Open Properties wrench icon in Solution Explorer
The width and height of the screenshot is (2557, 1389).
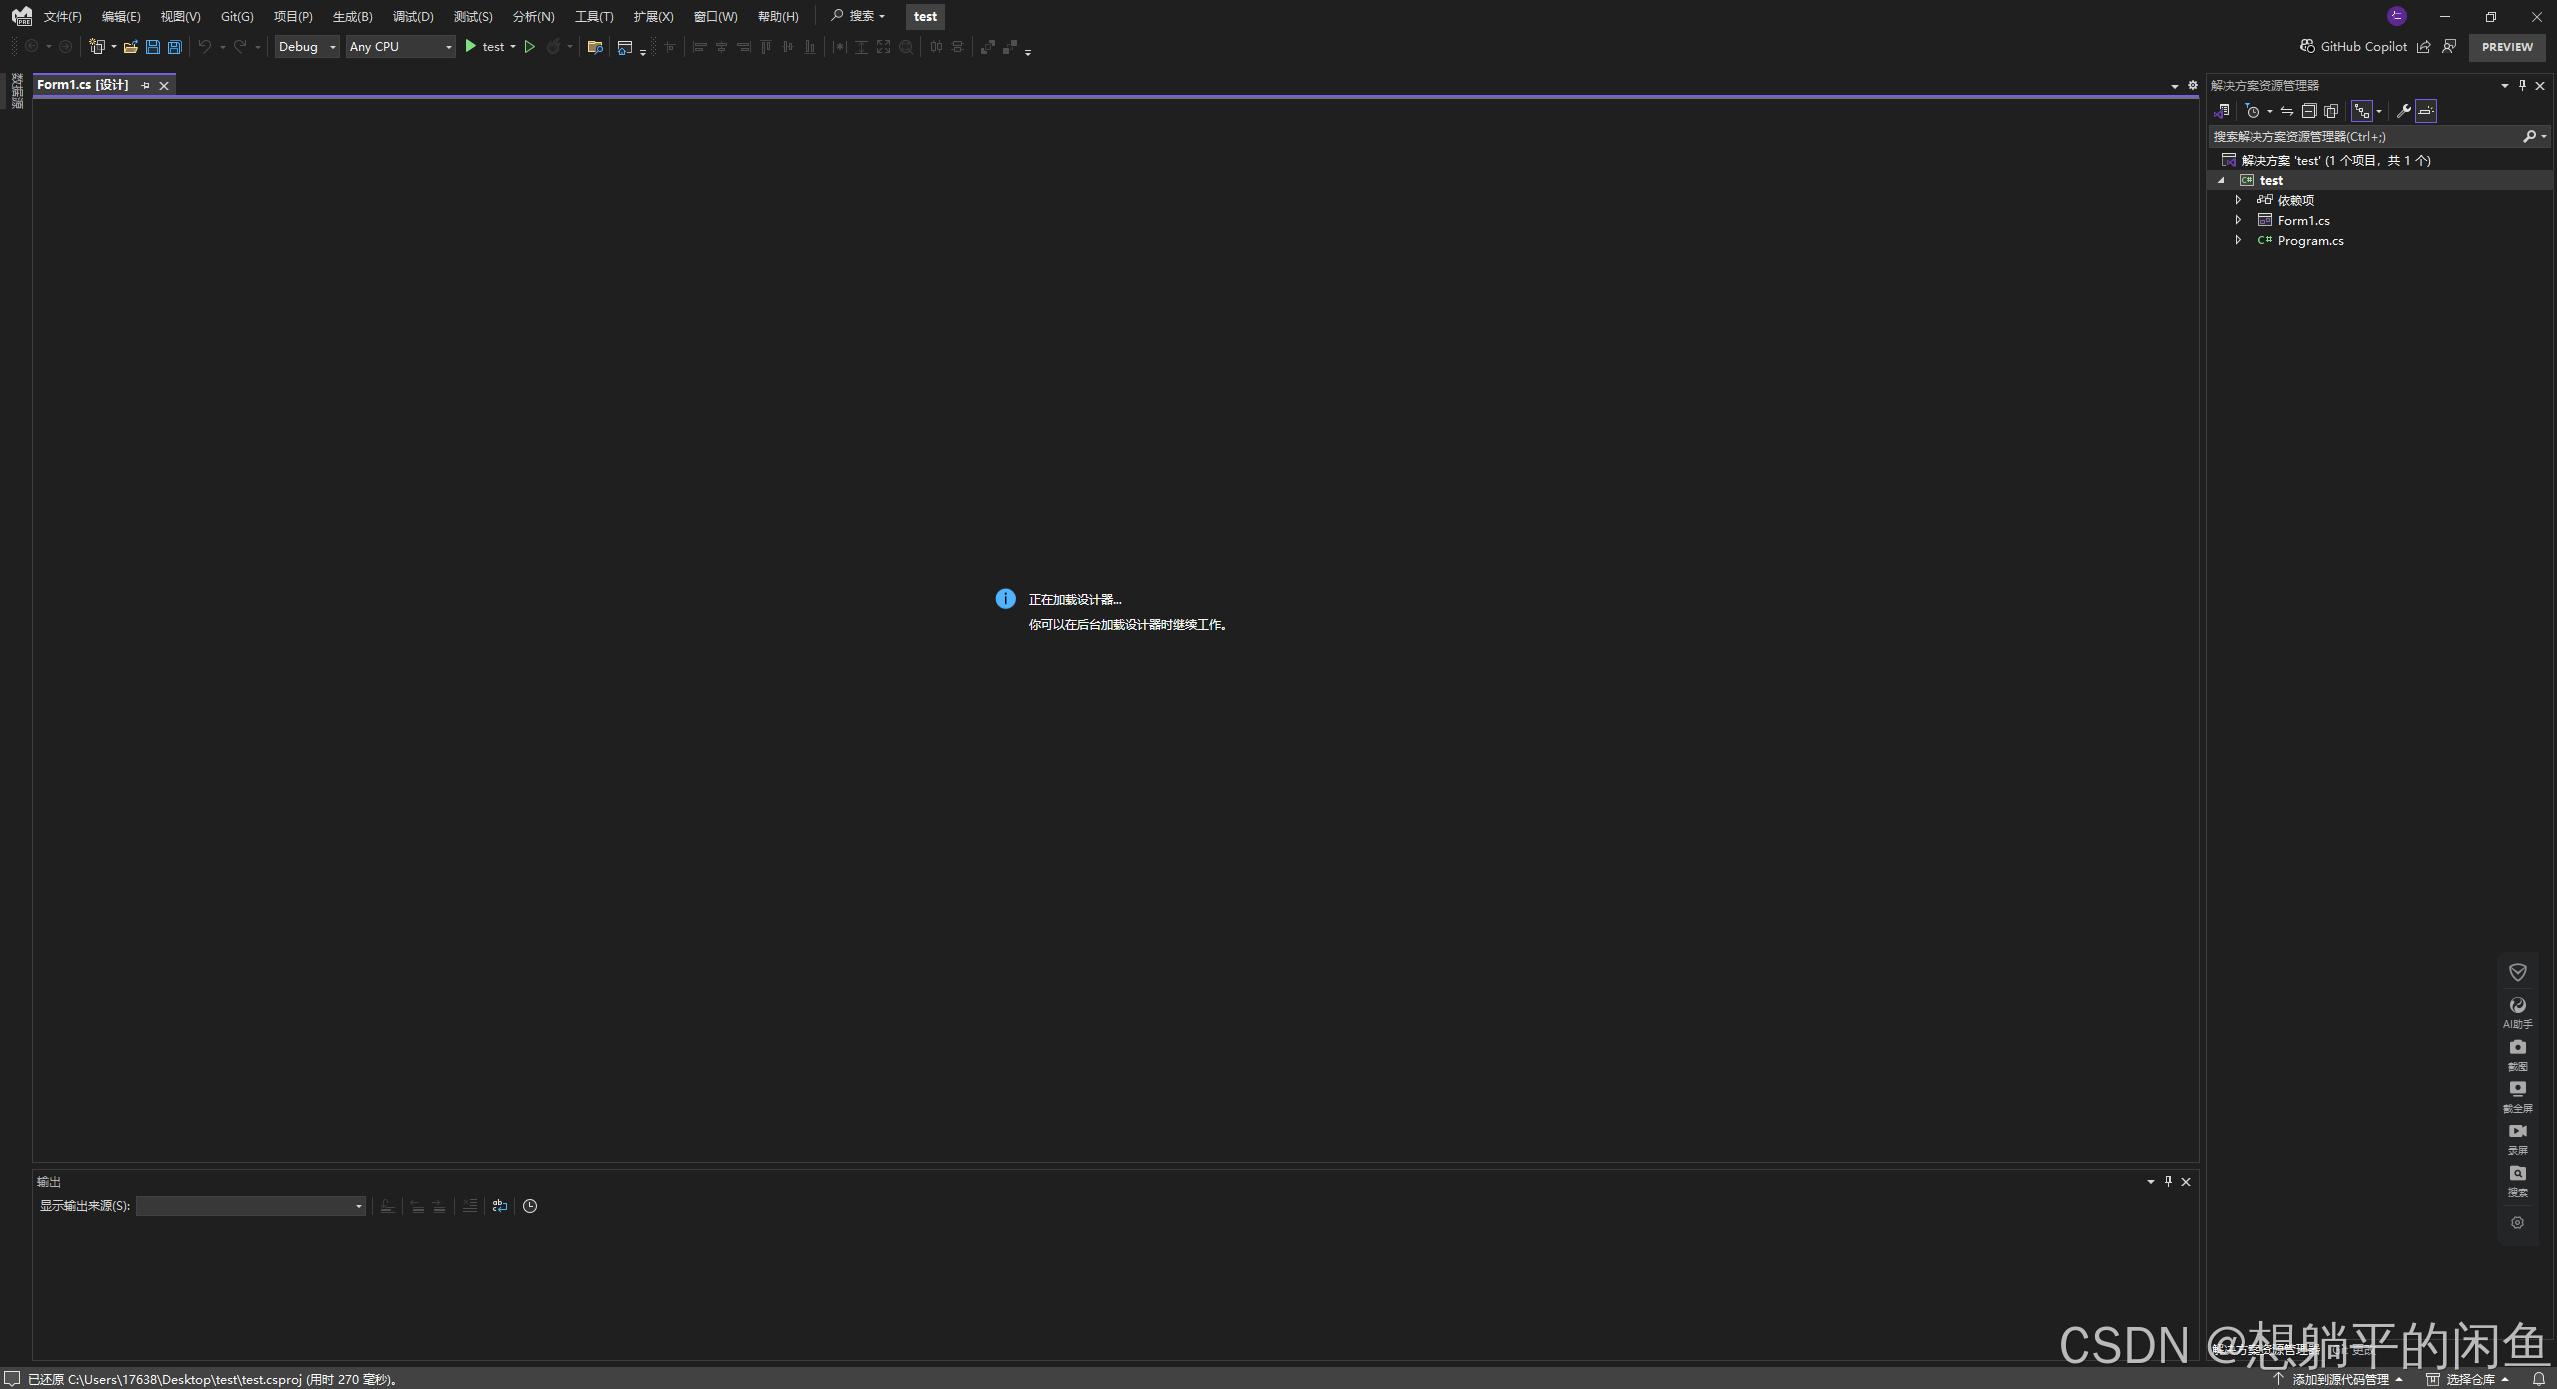pos(2403,111)
